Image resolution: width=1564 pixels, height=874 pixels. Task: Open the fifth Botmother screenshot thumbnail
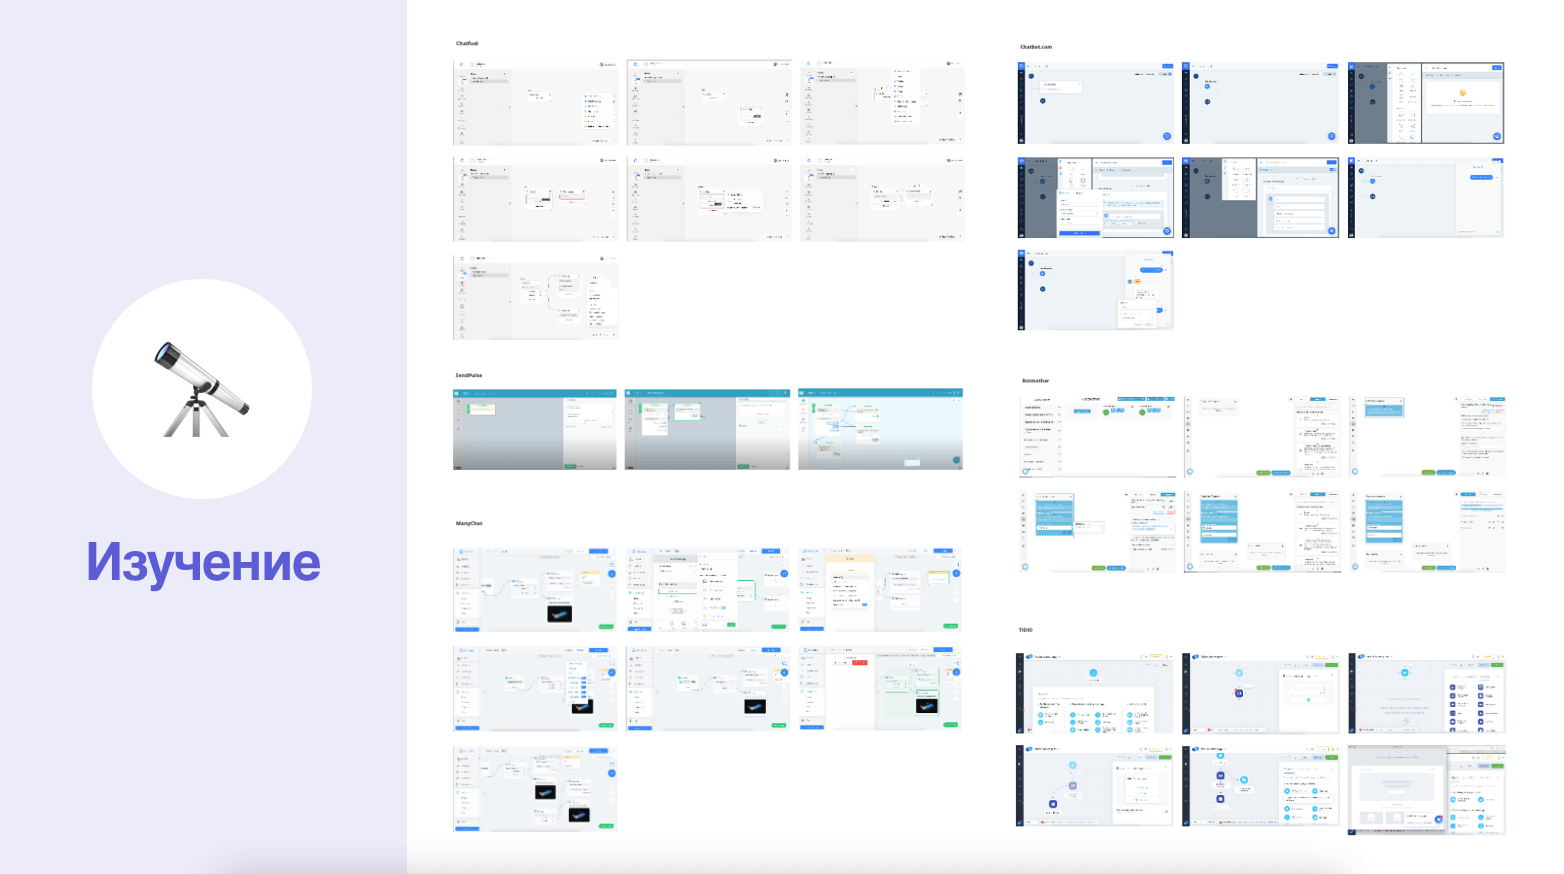(x=1262, y=531)
